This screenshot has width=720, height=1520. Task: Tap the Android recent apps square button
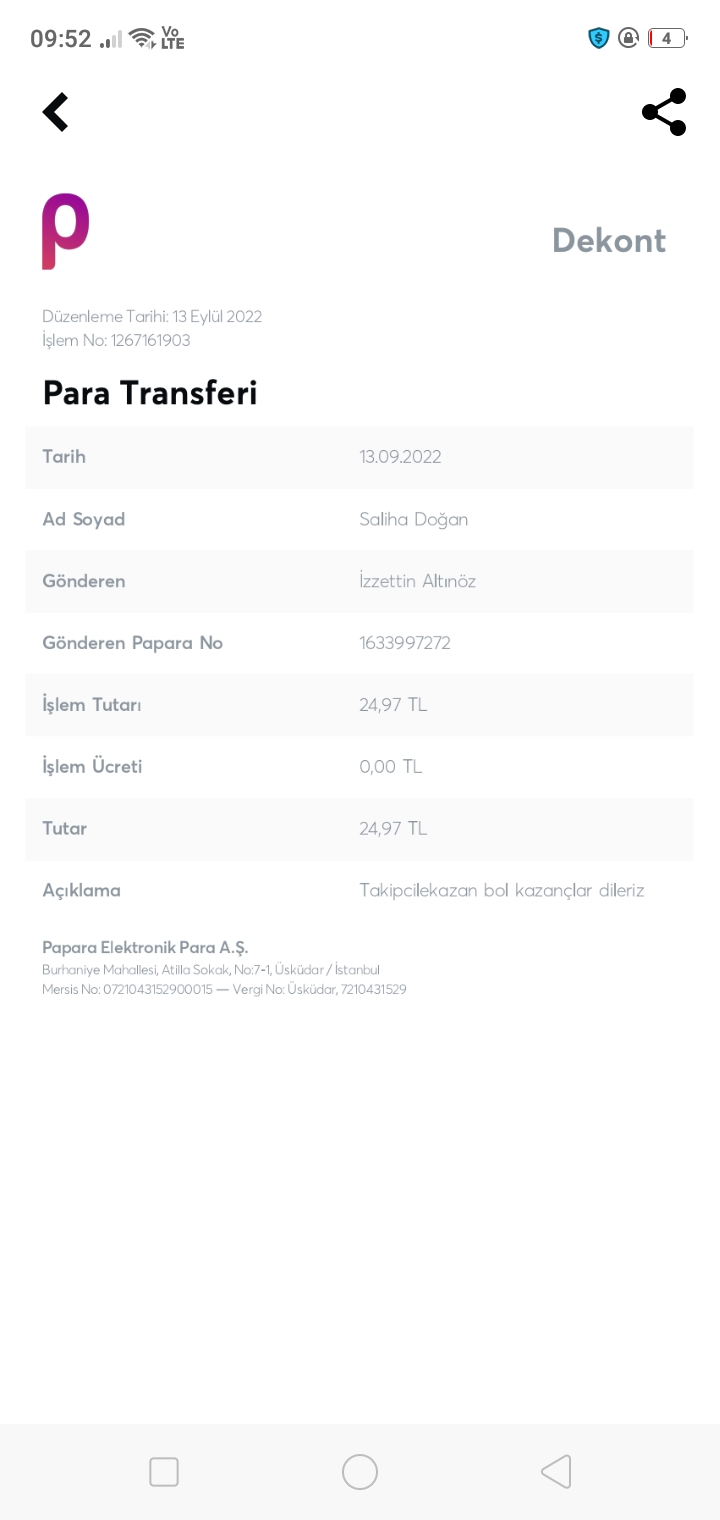pyautogui.click(x=164, y=1472)
